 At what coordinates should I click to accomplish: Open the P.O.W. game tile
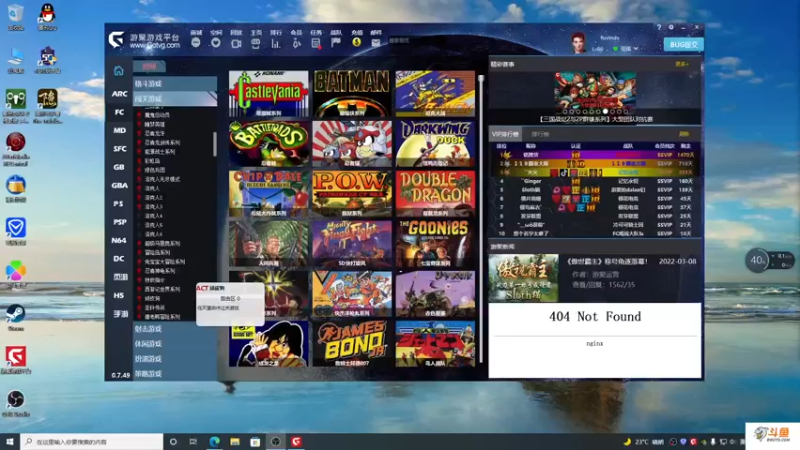point(352,194)
